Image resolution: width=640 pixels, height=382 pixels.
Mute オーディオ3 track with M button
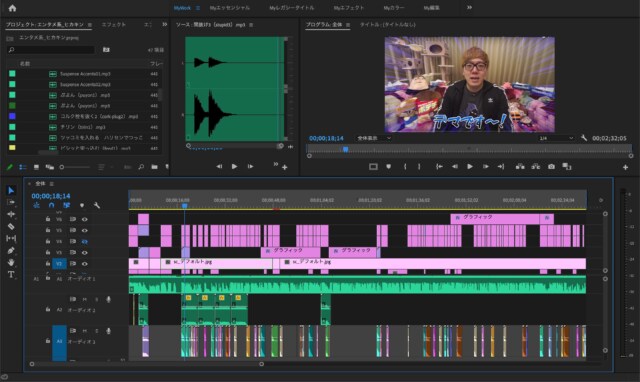[84, 331]
